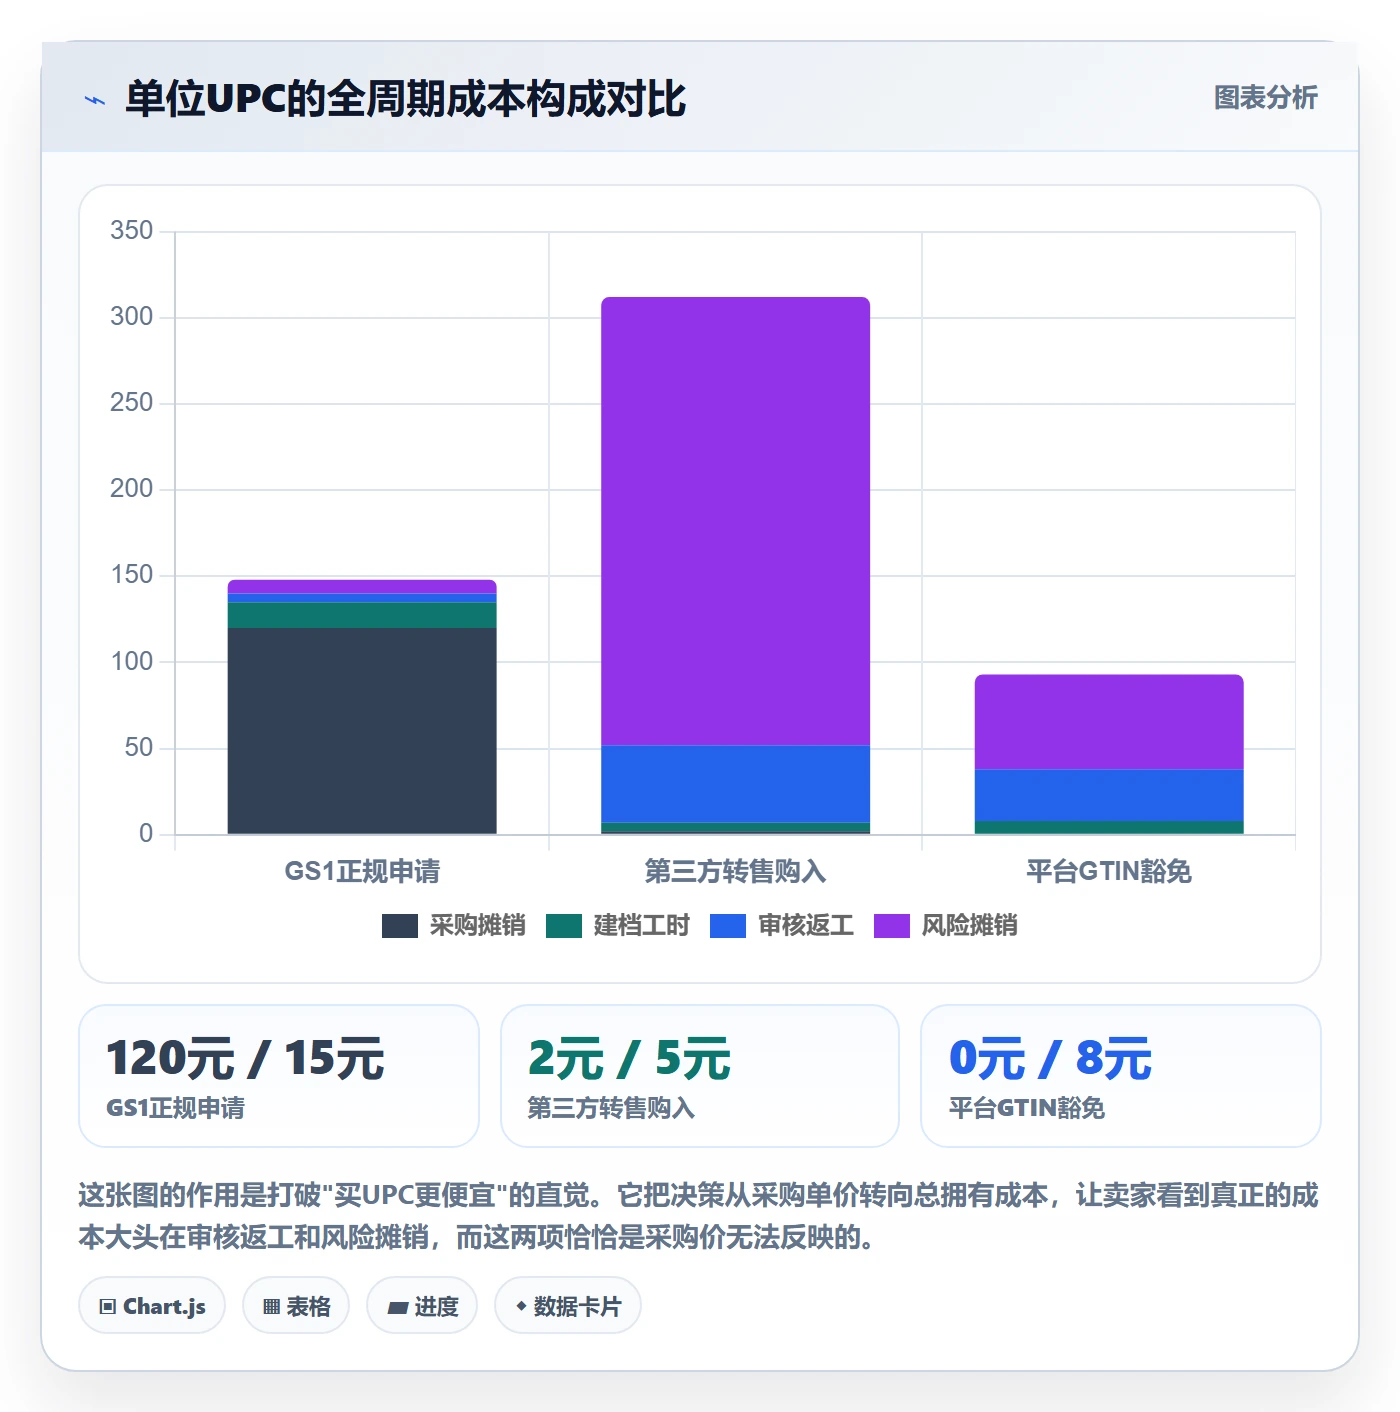This screenshot has width=1400, height=1412.
Task: Click the blue 审核返工 segment of 第三方转售购入 bar
Action: (x=735, y=784)
